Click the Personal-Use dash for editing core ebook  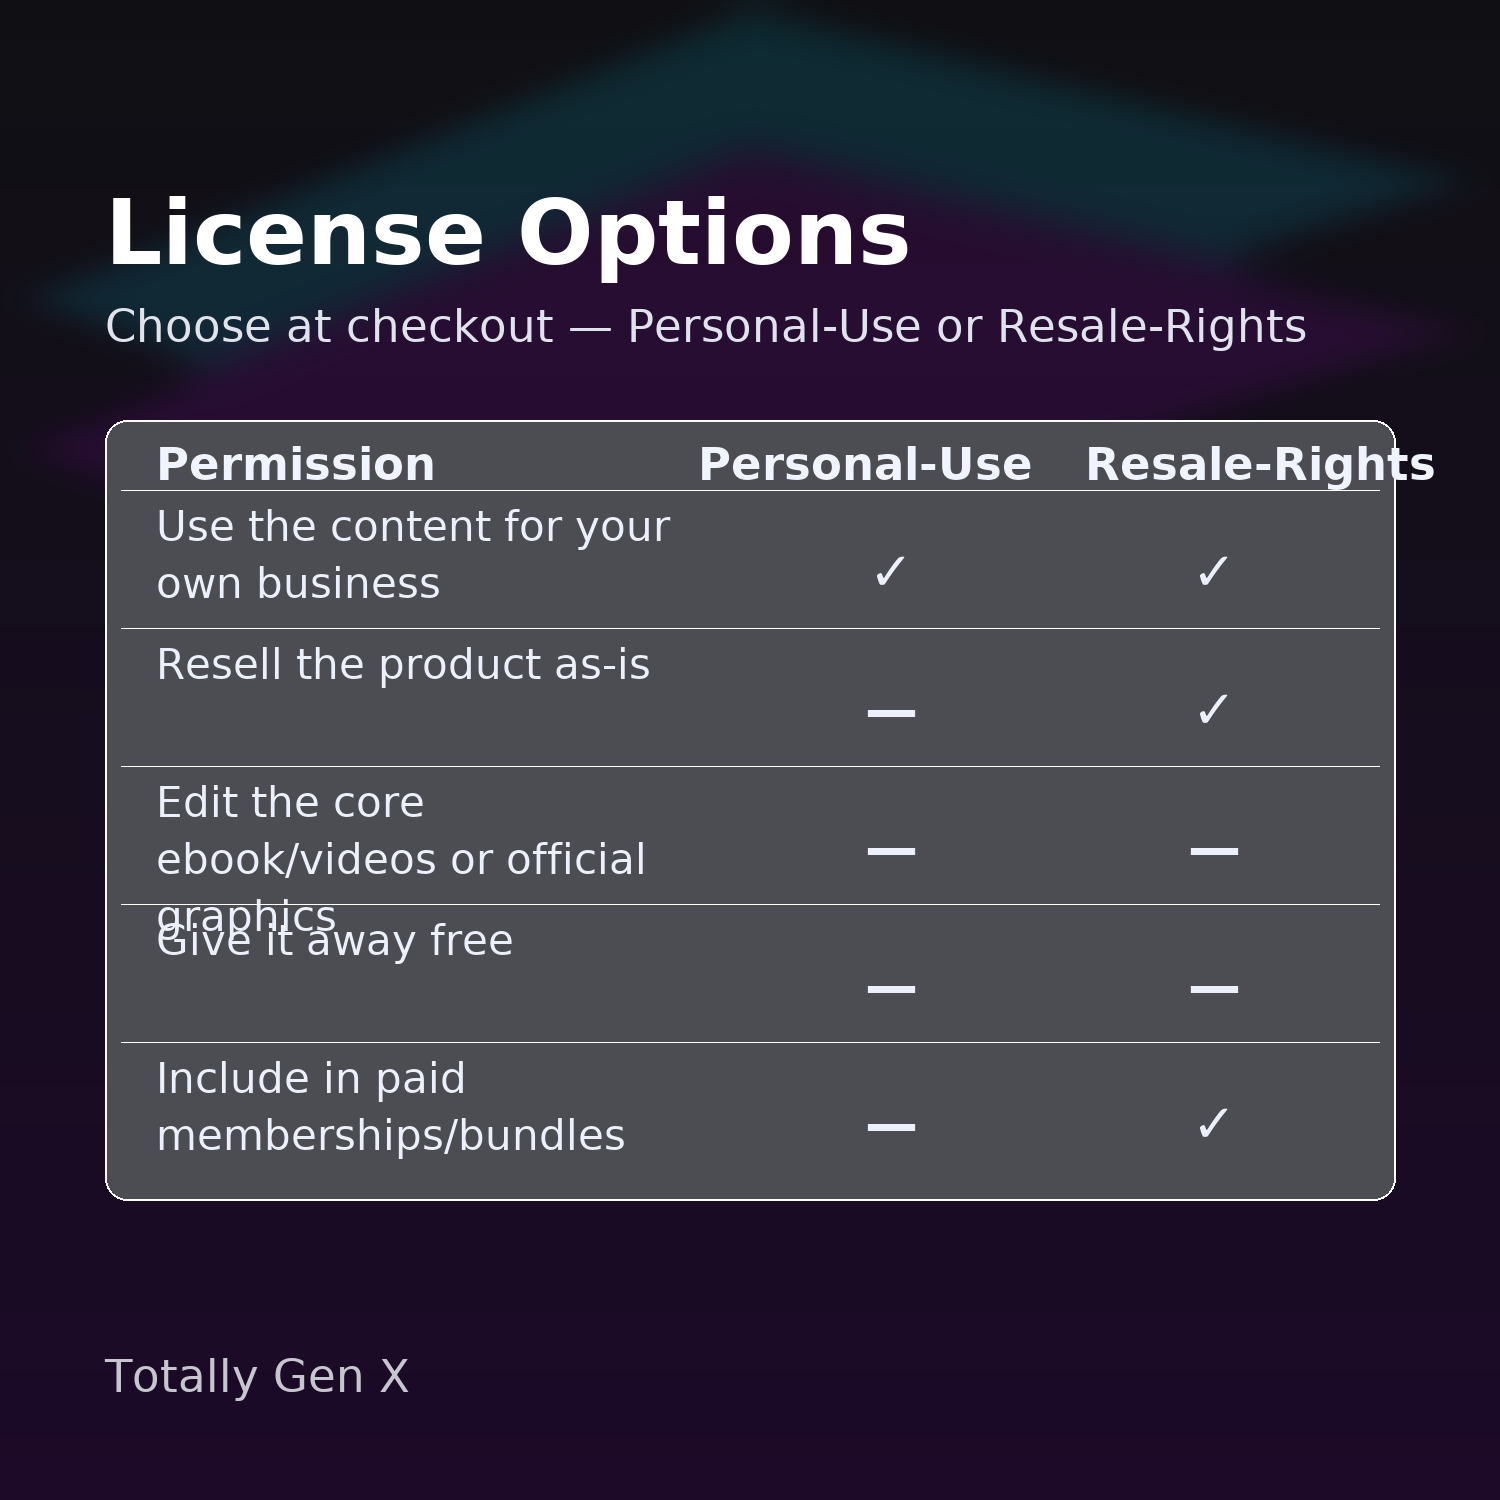click(890, 851)
